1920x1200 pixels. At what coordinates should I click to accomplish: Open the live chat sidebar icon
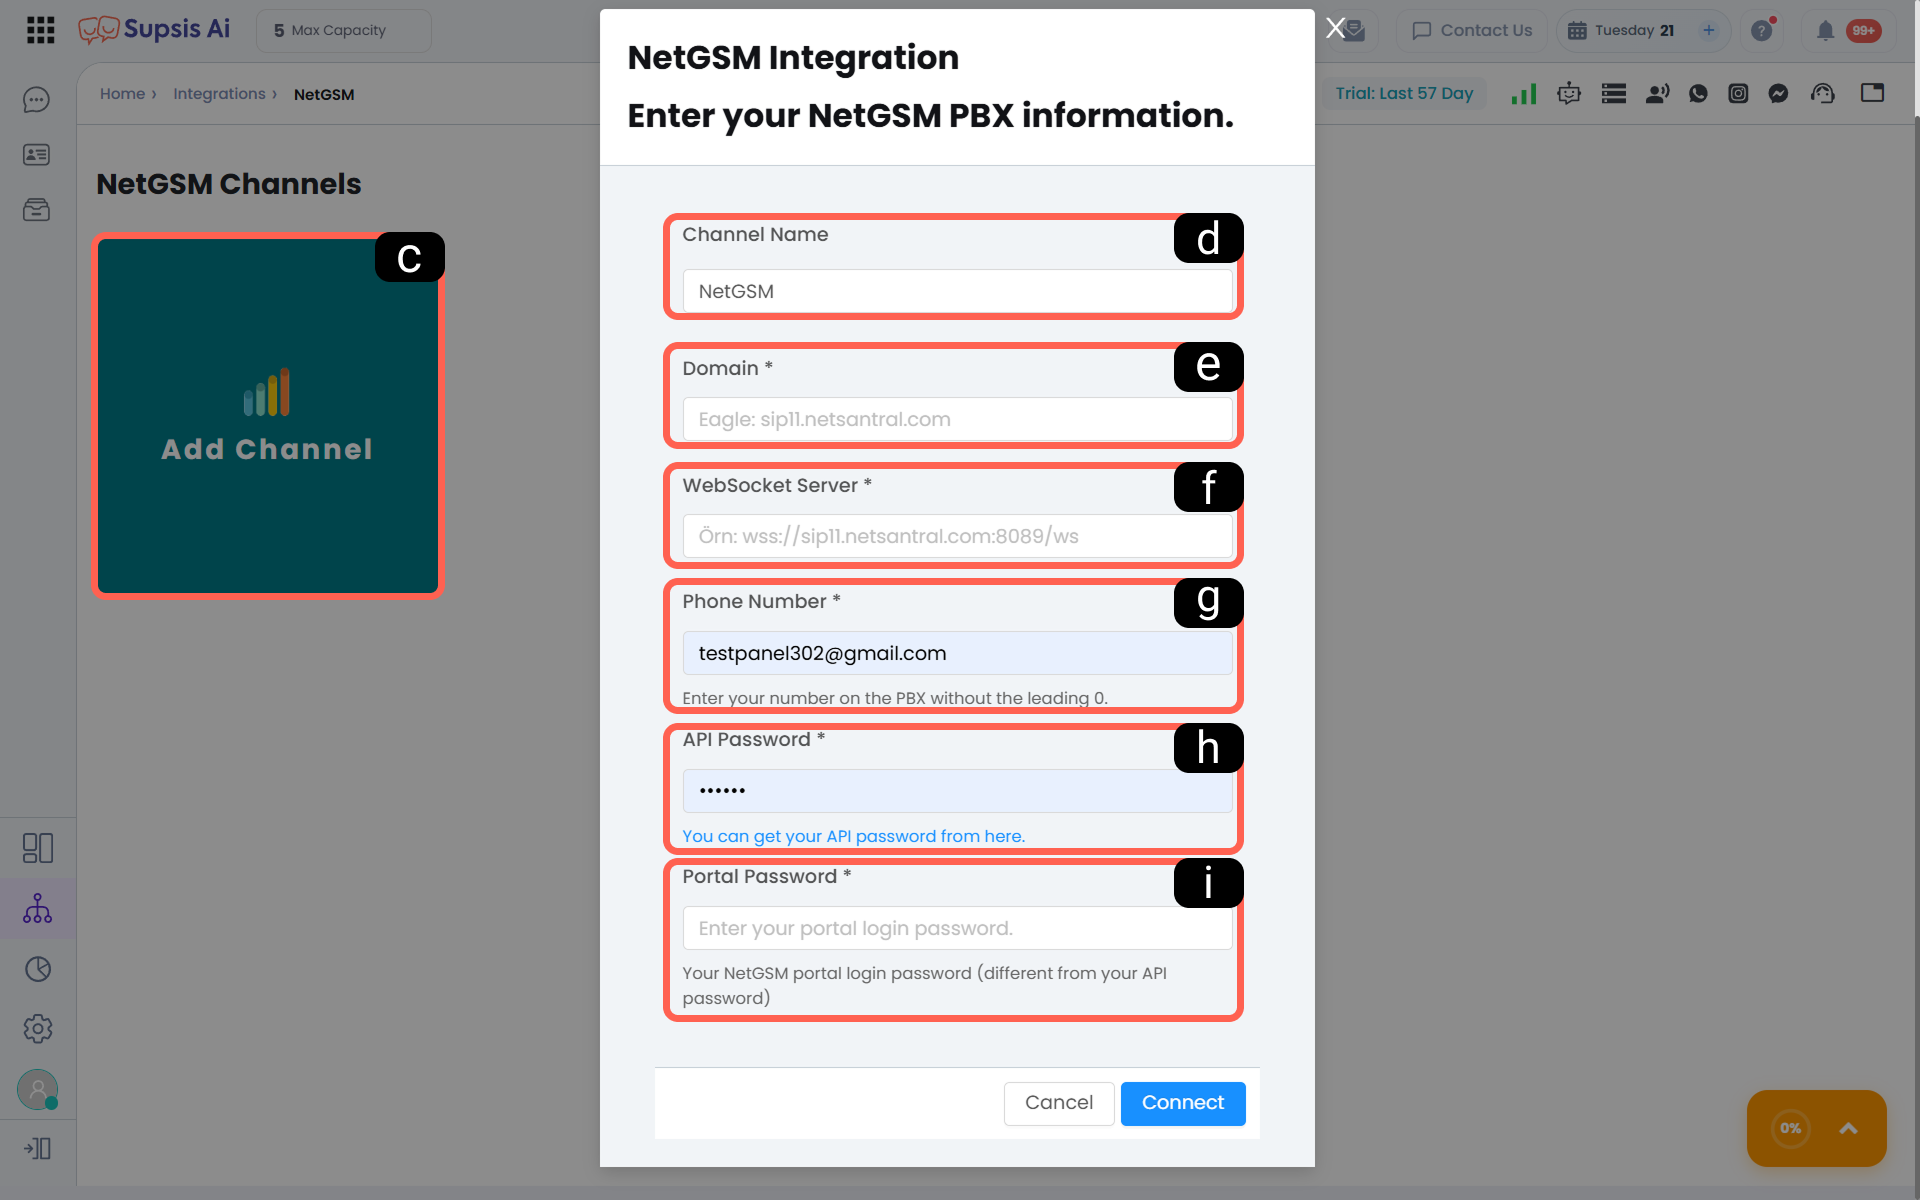[37, 100]
